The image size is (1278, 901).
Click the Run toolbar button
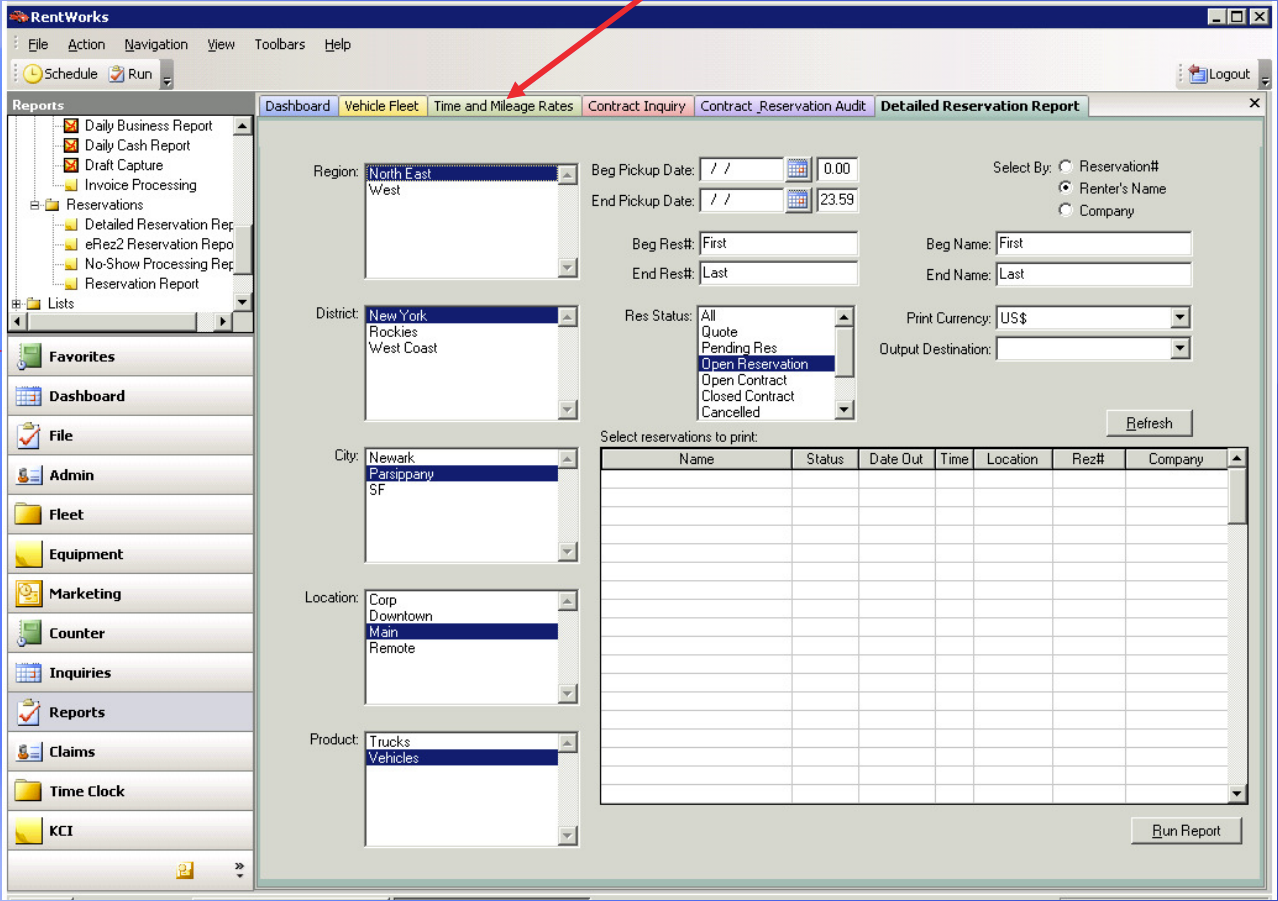pyautogui.click(x=130, y=74)
